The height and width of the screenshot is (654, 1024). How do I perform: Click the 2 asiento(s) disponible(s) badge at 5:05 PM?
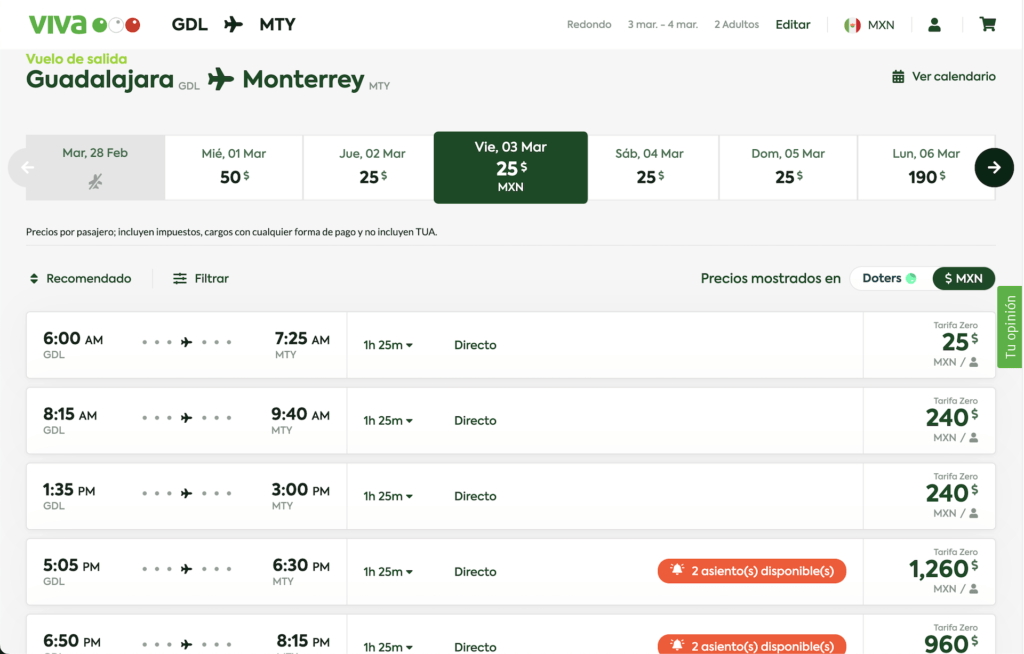click(x=752, y=571)
